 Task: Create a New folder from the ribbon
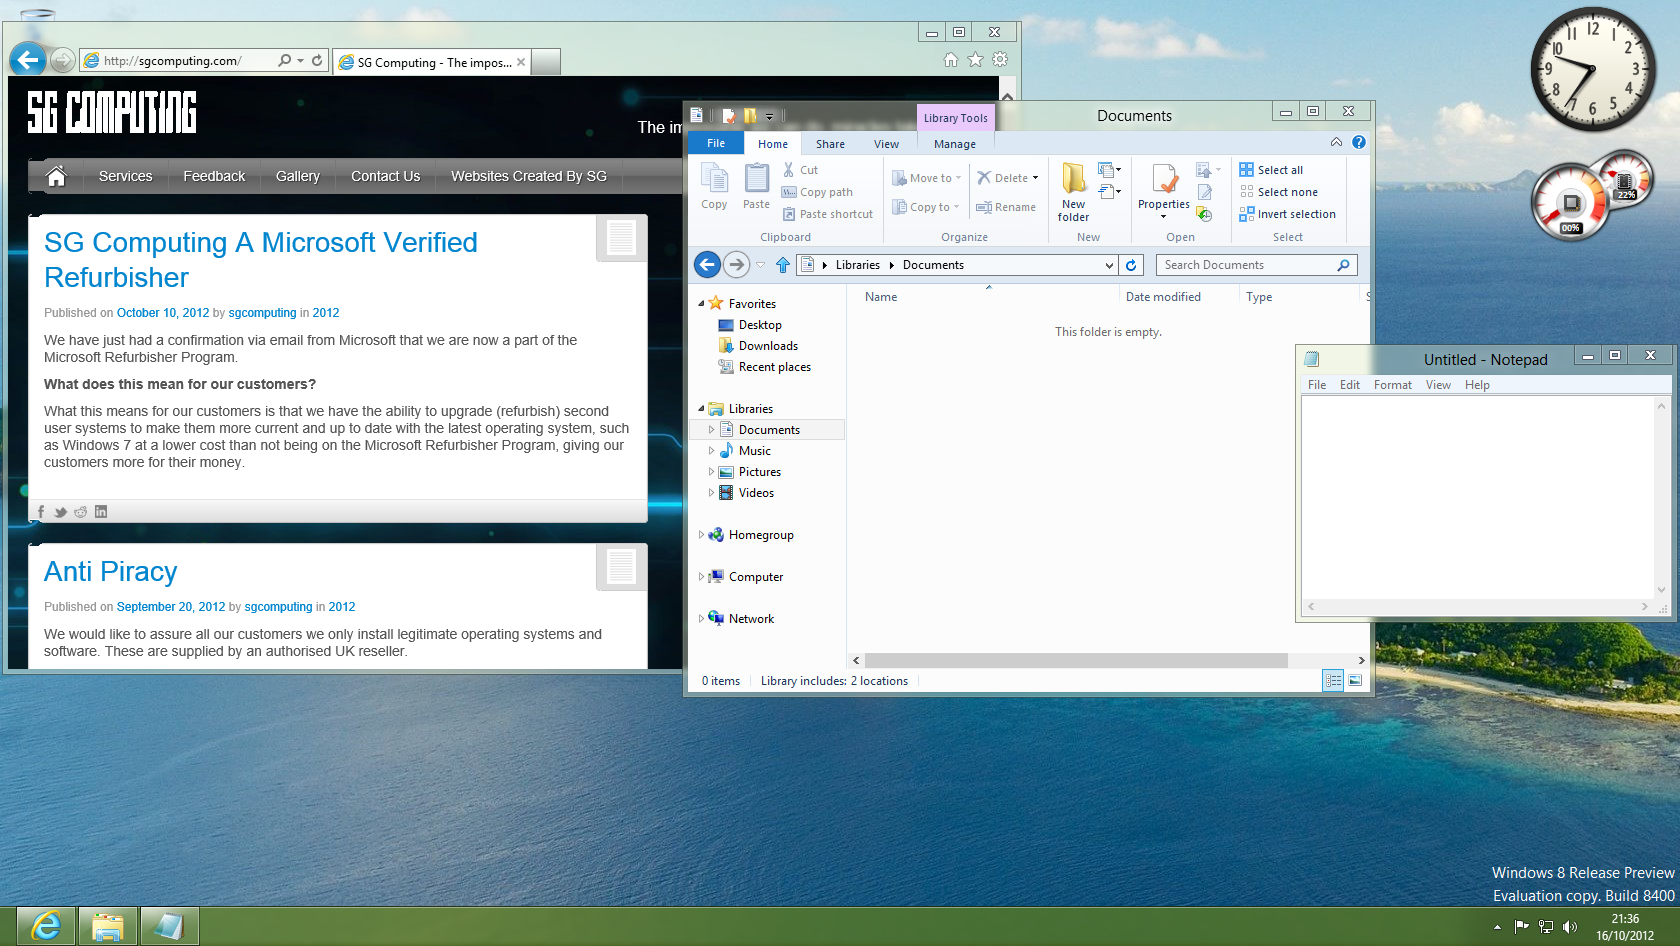(1073, 192)
